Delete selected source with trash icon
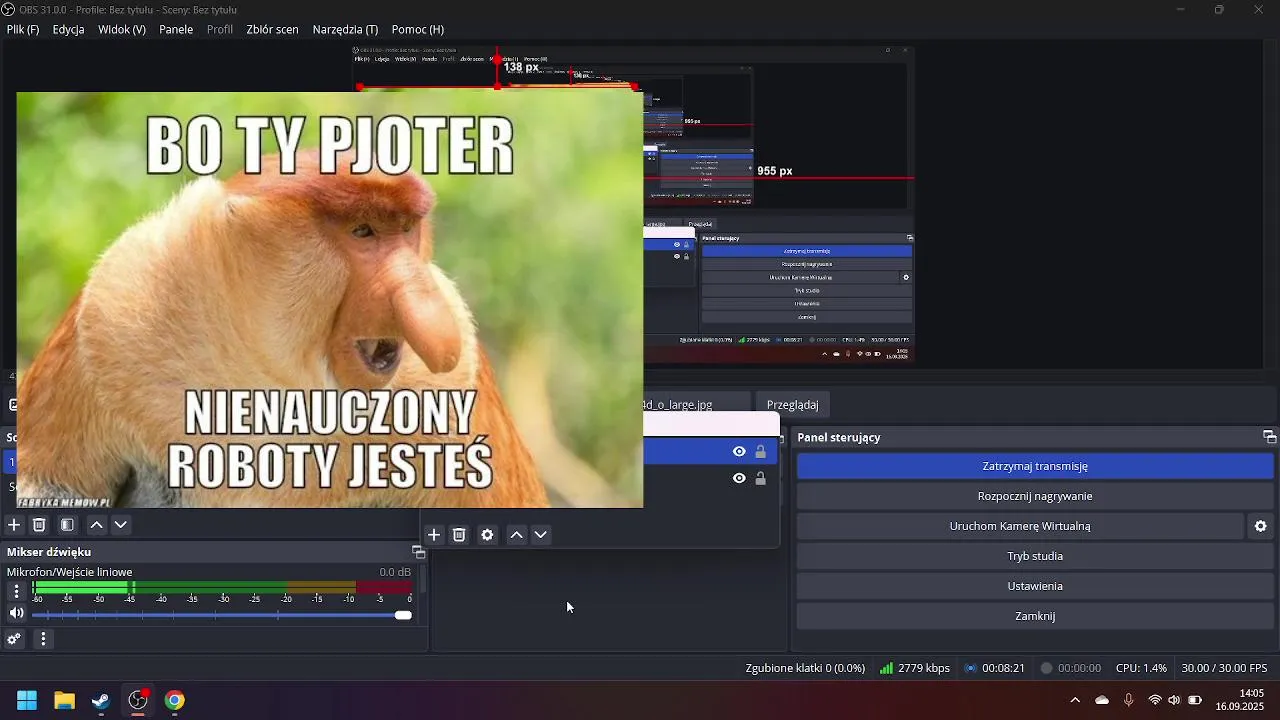Viewport: 1280px width, 720px height. (x=459, y=535)
